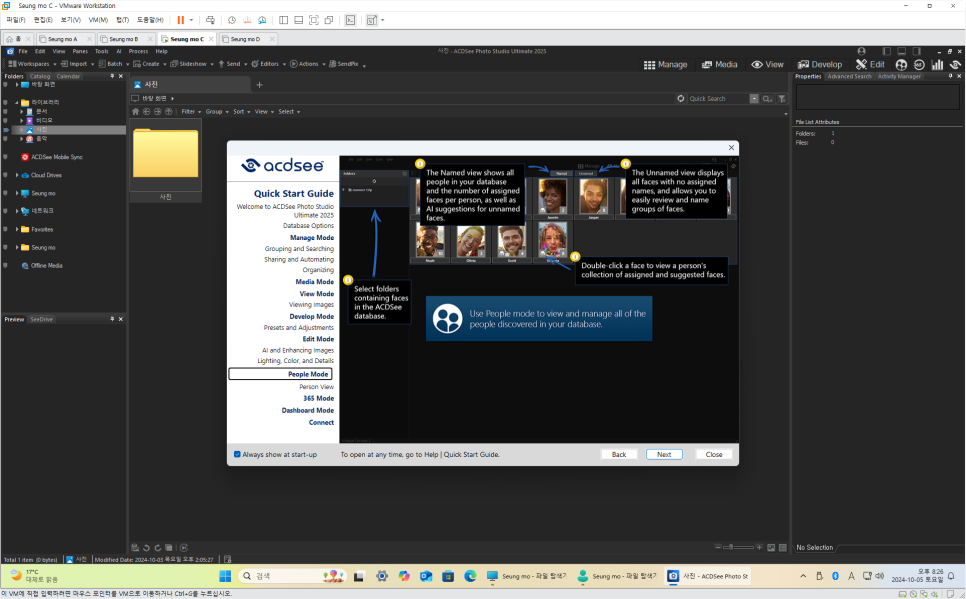Click the Back button

pyautogui.click(x=619, y=454)
